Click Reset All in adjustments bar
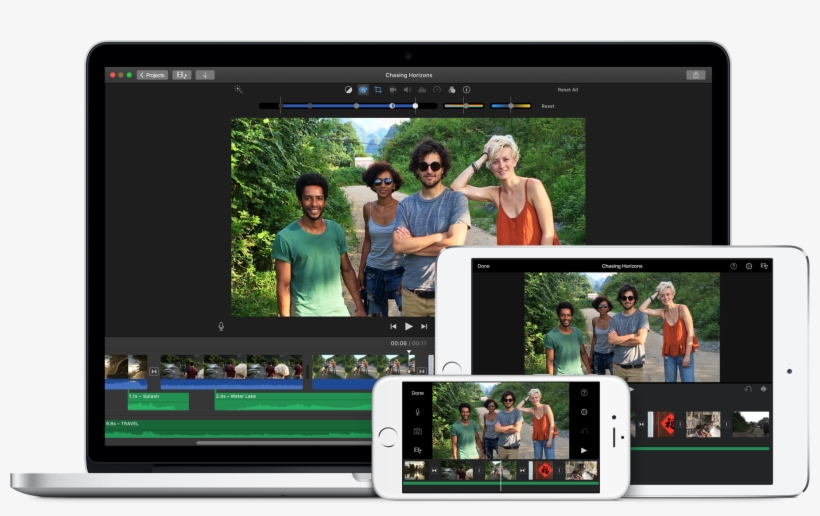This screenshot has height=516, width=820. tap(567, 89)
